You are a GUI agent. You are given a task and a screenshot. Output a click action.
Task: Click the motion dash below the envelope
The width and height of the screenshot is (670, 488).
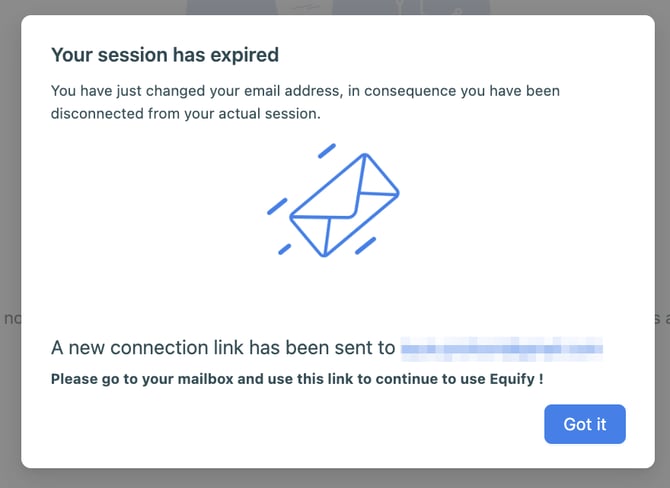tap(366, 244)
